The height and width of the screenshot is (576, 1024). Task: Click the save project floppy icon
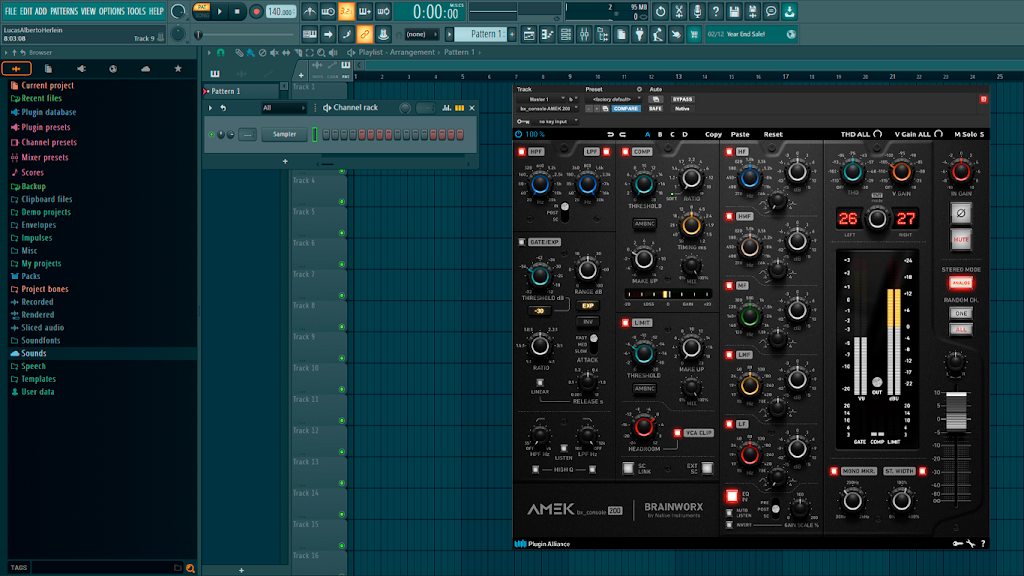tap(734, 11)
